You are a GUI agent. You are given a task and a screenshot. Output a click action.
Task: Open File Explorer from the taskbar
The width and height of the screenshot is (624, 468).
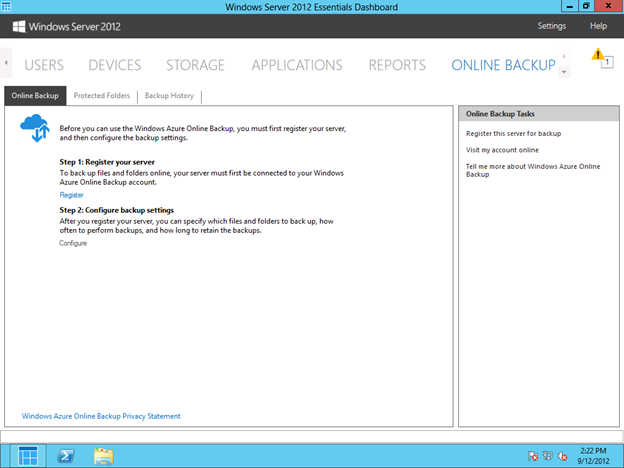click(x=103, y=456)
